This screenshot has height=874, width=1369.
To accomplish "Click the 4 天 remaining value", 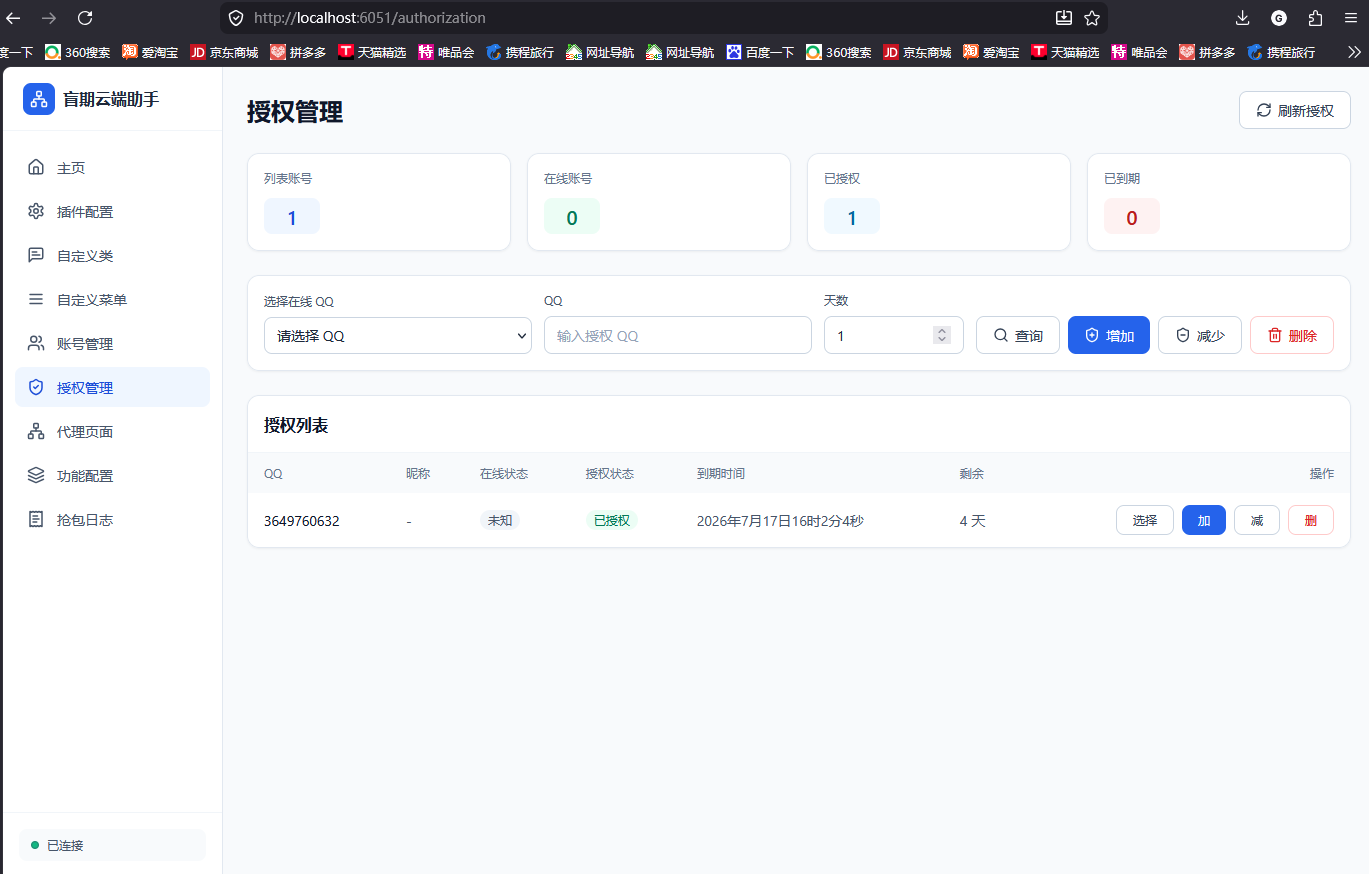I will tap(973, 521).
